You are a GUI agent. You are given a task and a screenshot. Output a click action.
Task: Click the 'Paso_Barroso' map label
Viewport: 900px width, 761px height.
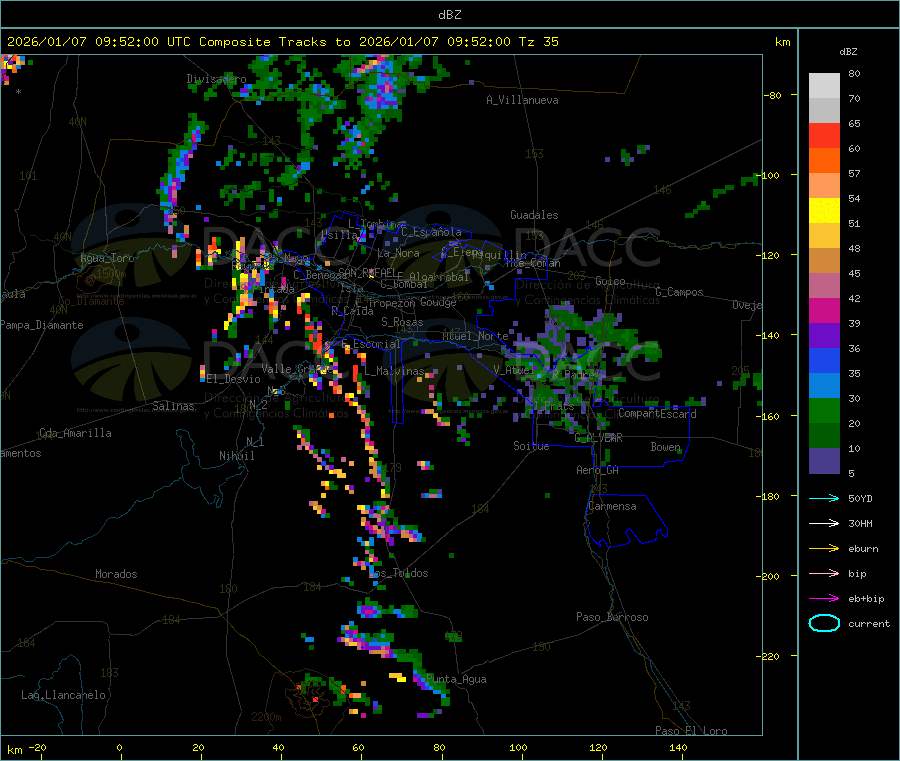point(612,617)
